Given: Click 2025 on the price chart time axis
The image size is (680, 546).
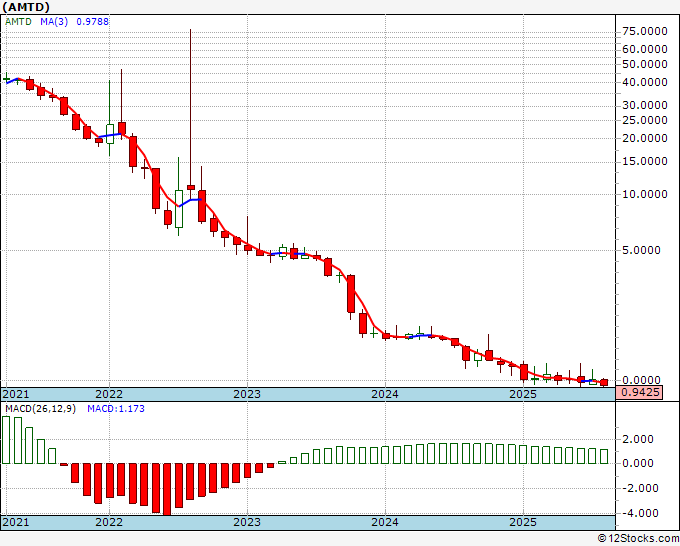Looking at the screenshot, I should [523, 394].
